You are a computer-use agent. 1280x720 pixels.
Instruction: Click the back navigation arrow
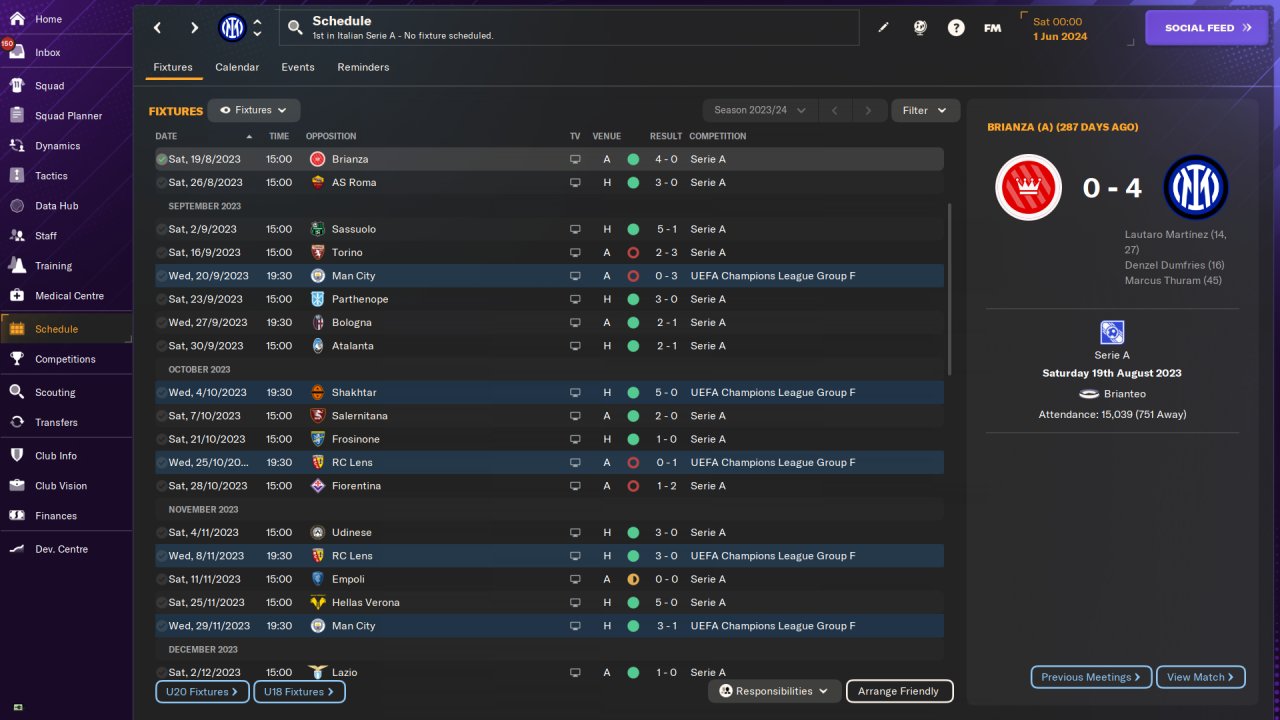click(x=157, y=28)
